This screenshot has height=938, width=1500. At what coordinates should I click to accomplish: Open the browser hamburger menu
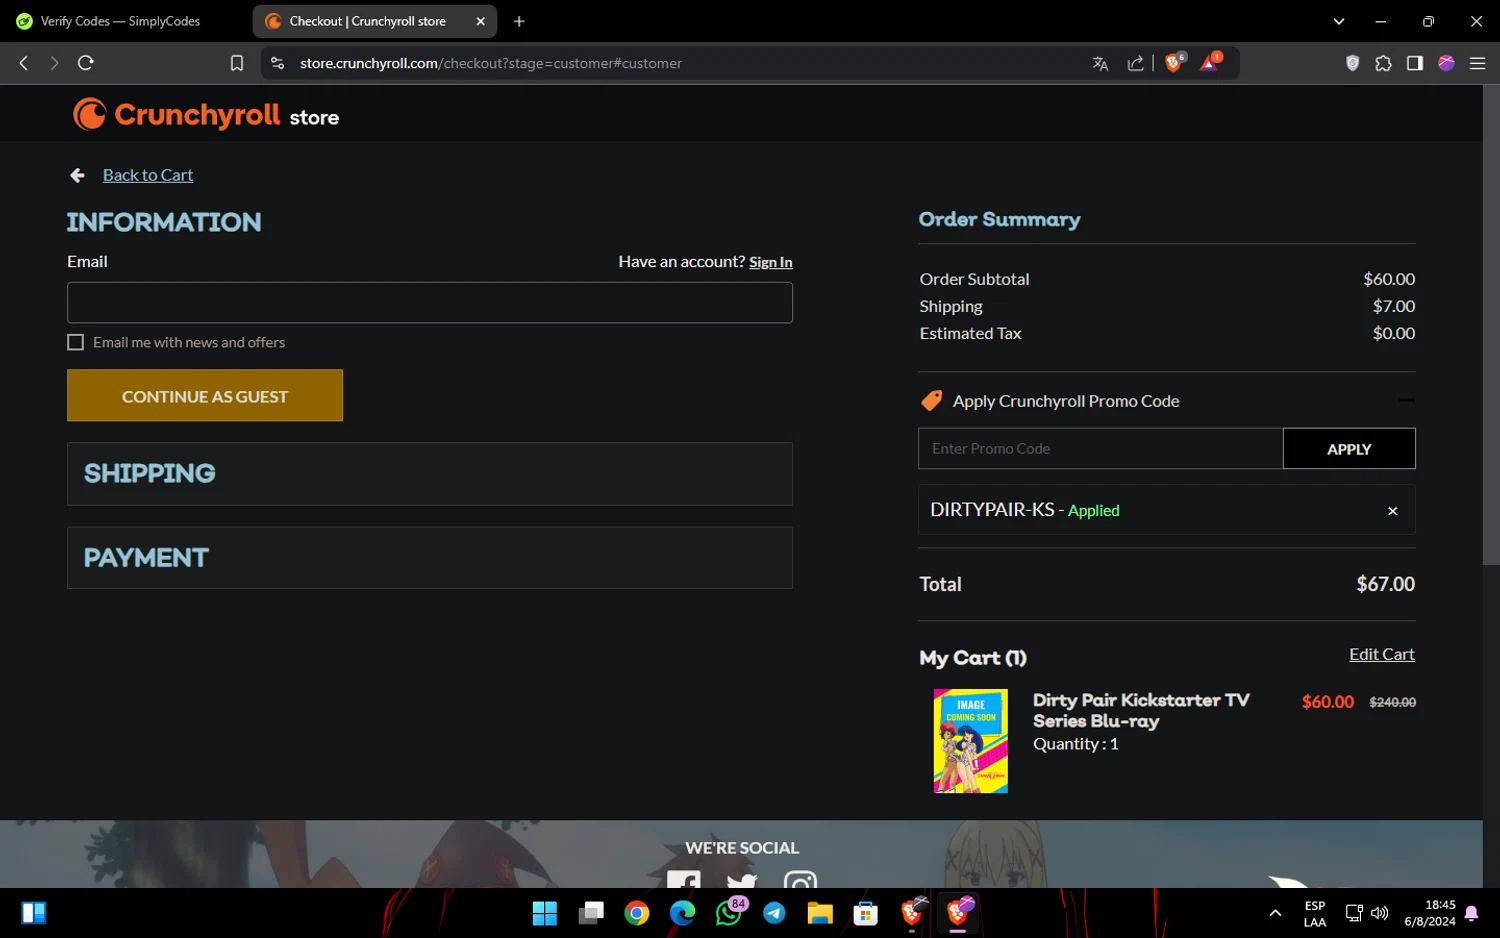coord(1477,63)
